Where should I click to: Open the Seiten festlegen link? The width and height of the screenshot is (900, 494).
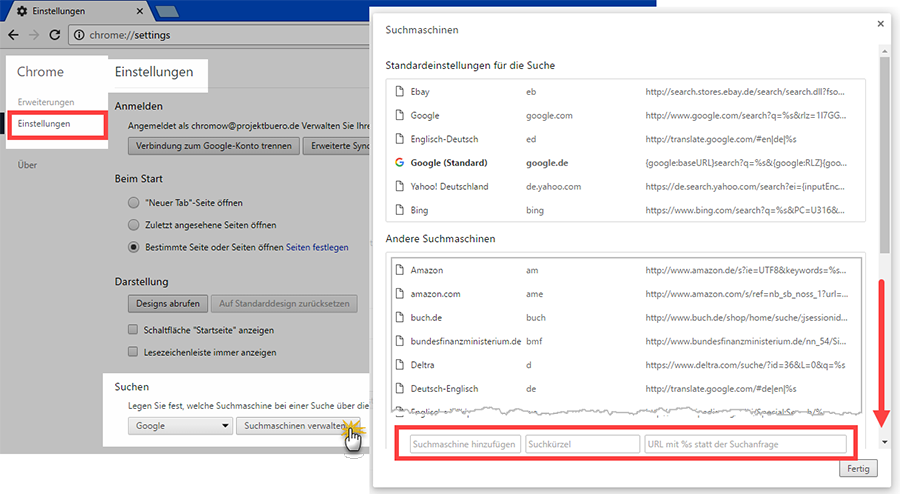click(x=317, y=247)
